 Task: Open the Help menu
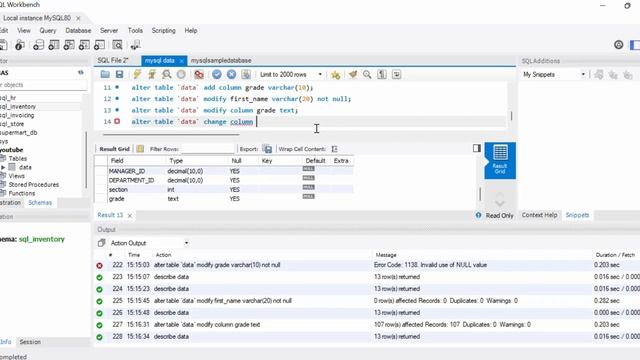click(191, 31)
